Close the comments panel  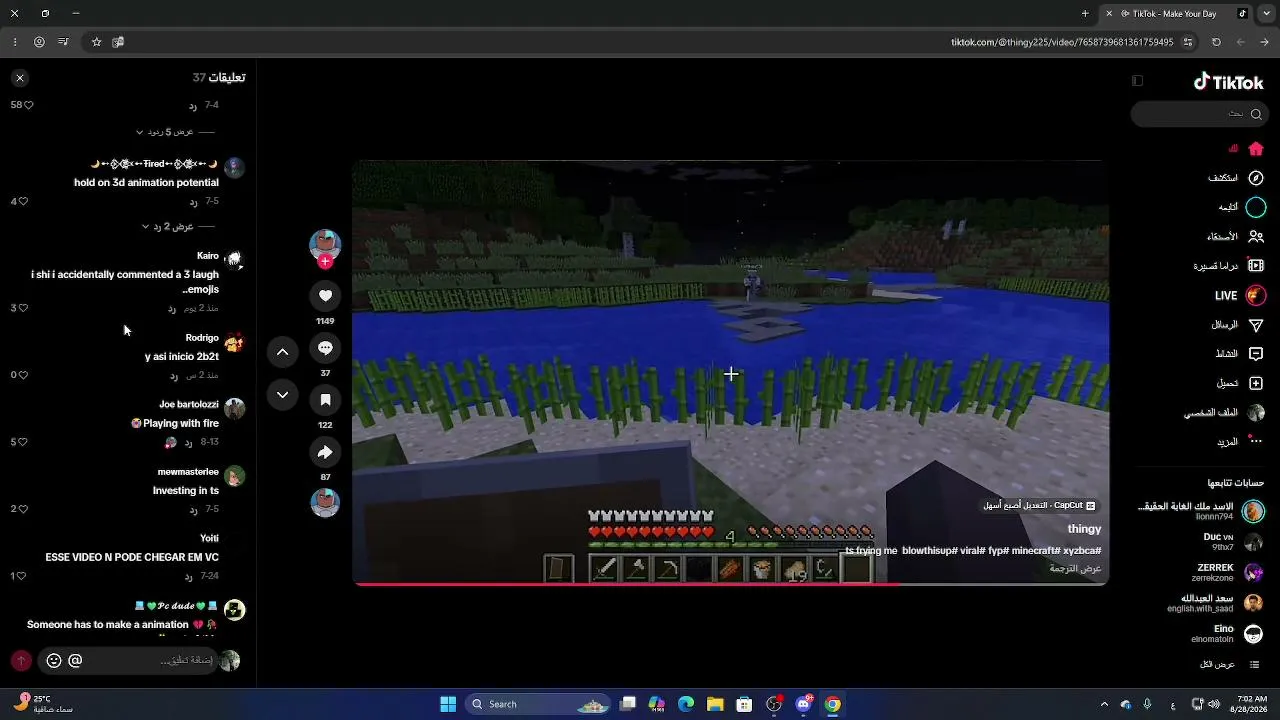pos(20,78)
